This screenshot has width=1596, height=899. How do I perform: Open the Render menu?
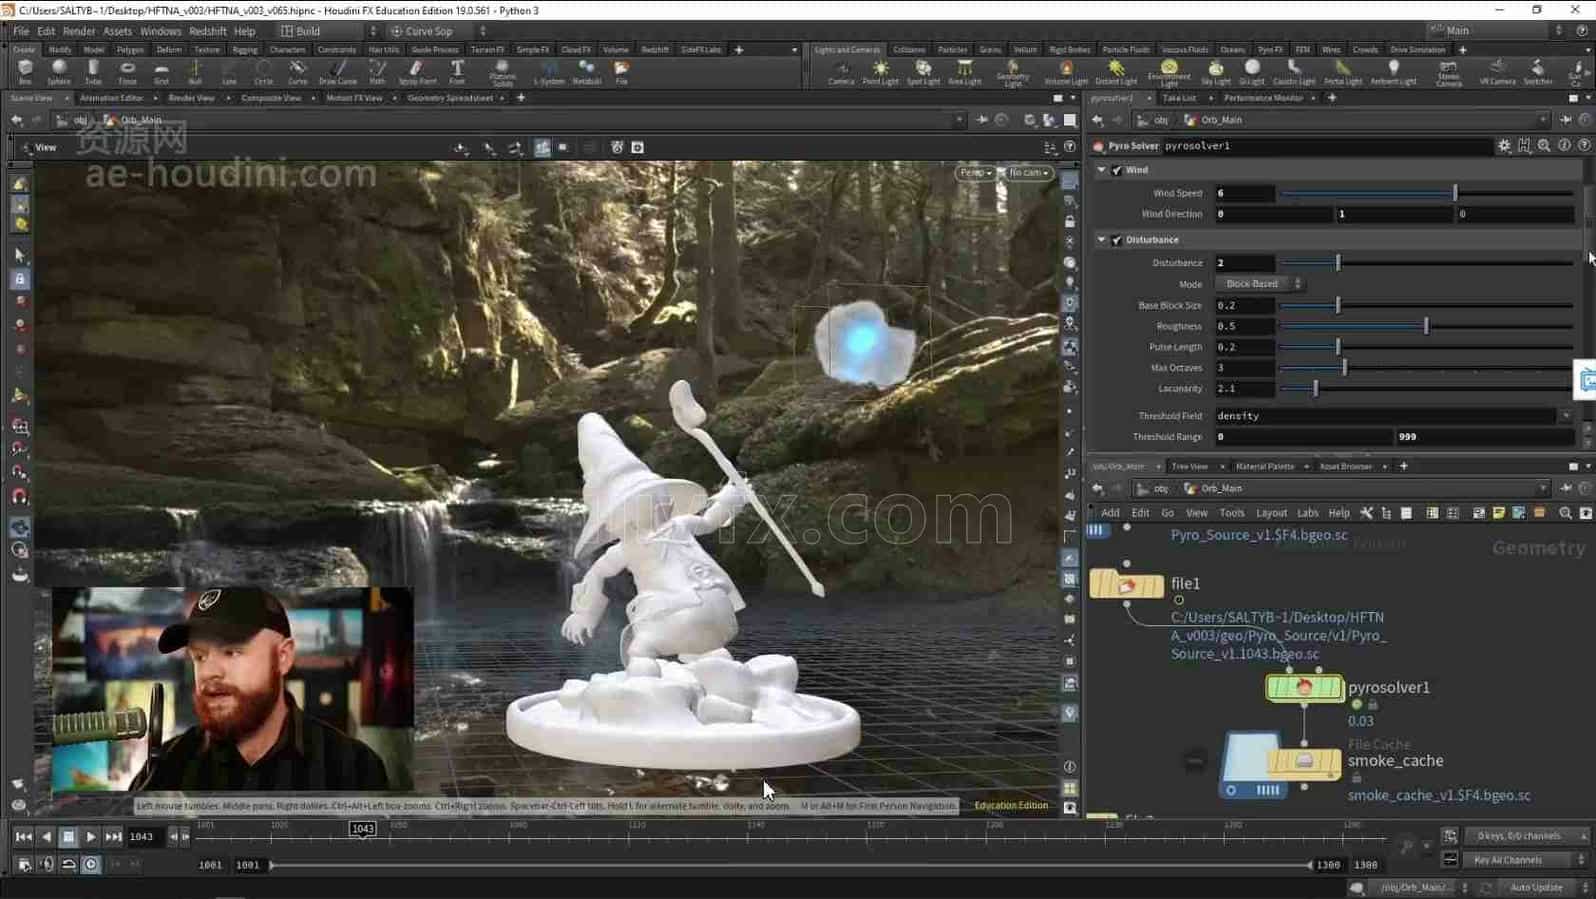point(79,31)
